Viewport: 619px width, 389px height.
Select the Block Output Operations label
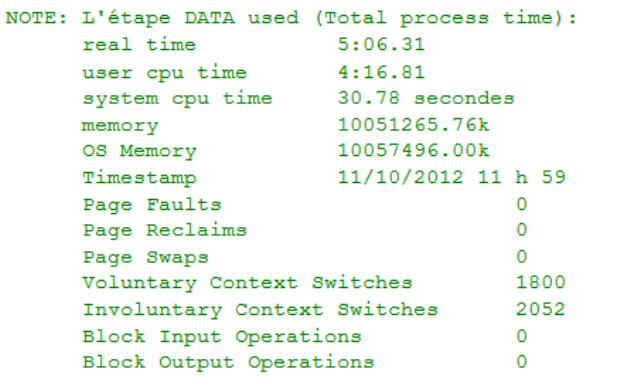(228, 363)
